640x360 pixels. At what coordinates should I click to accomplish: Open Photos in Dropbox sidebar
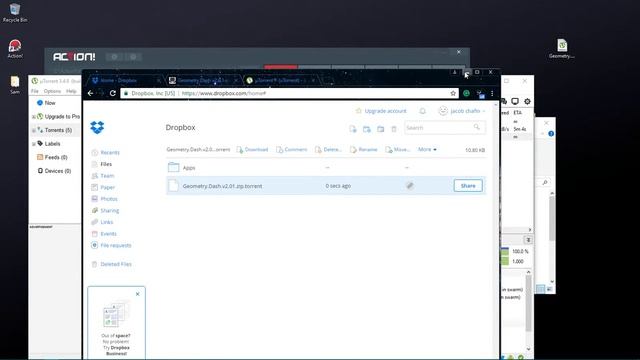coord(104,199)
